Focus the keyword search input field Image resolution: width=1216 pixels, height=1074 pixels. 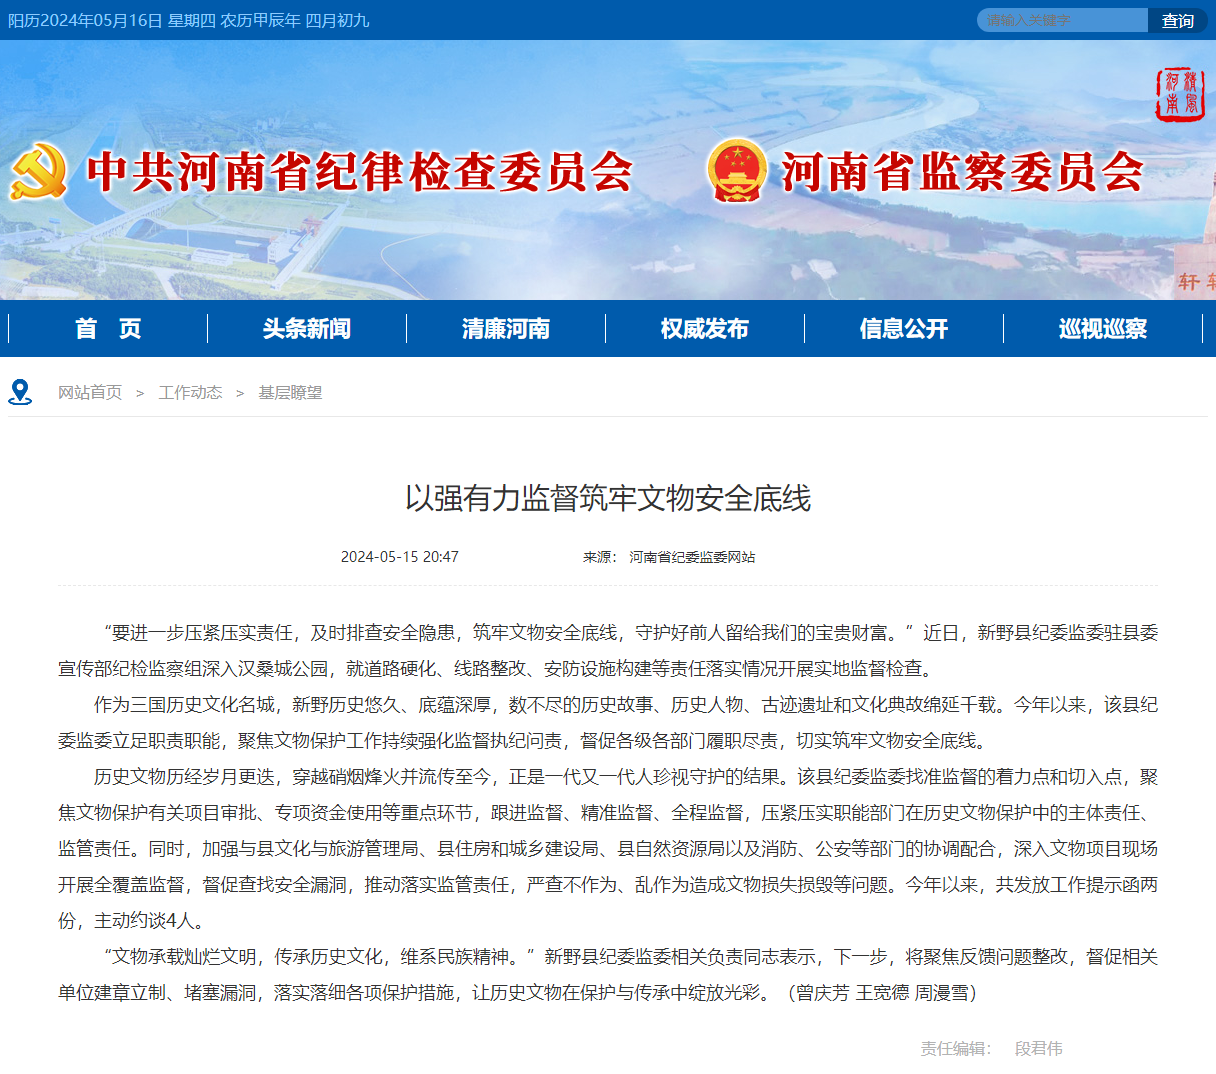click(x=1062, y=20)
